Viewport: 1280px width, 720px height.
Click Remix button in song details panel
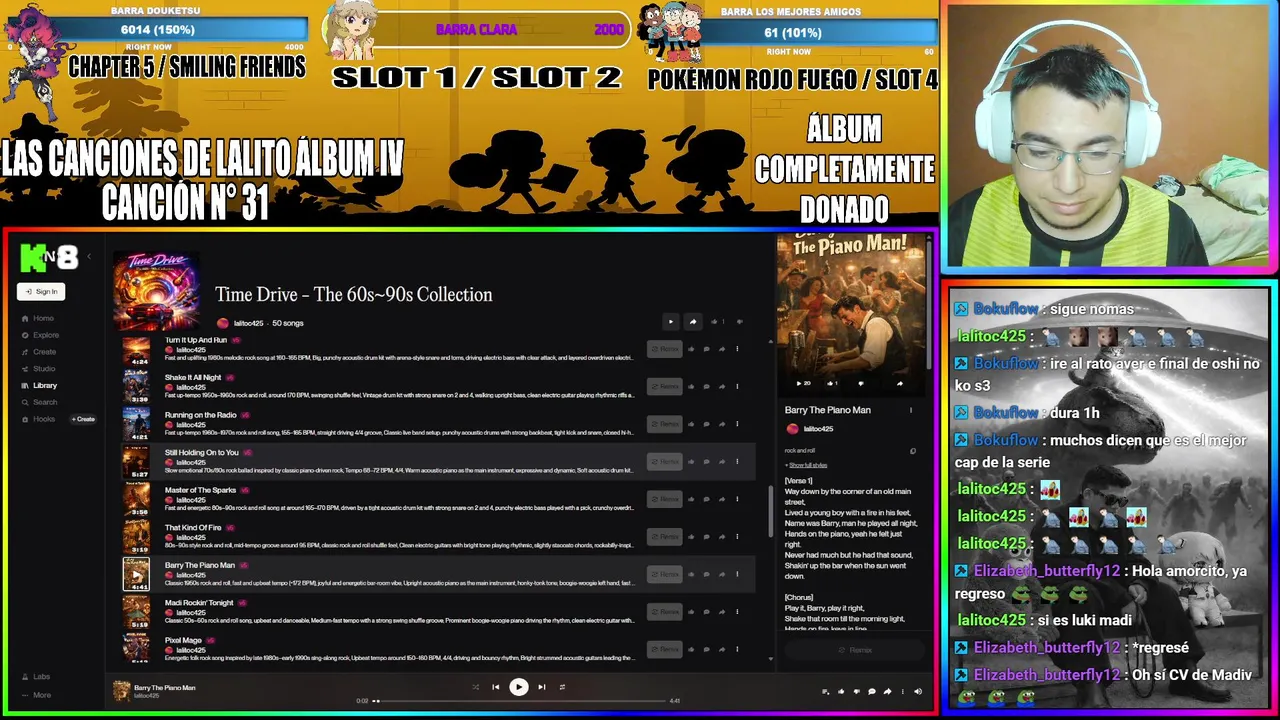854,650
